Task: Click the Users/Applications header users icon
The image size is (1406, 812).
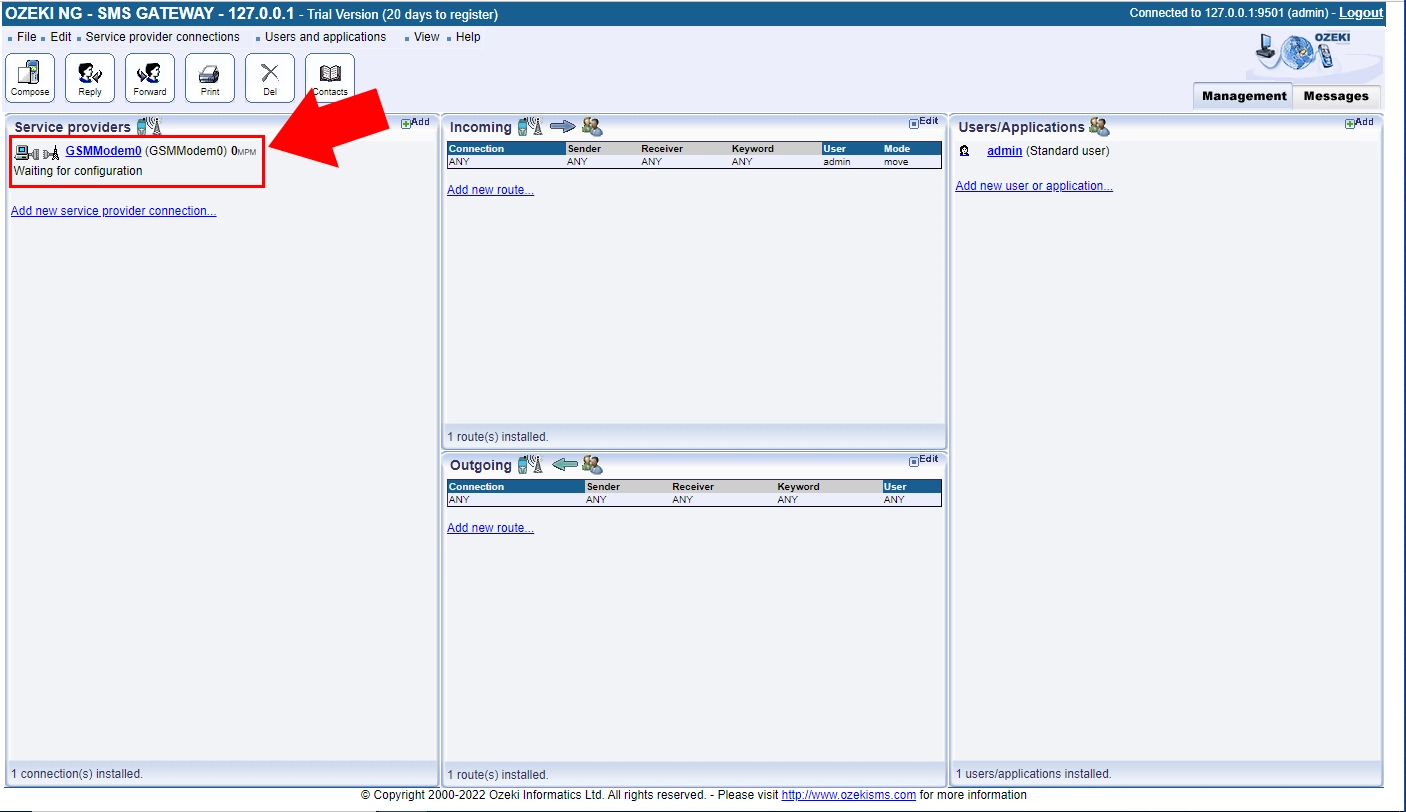Action: click(1099, 126)
